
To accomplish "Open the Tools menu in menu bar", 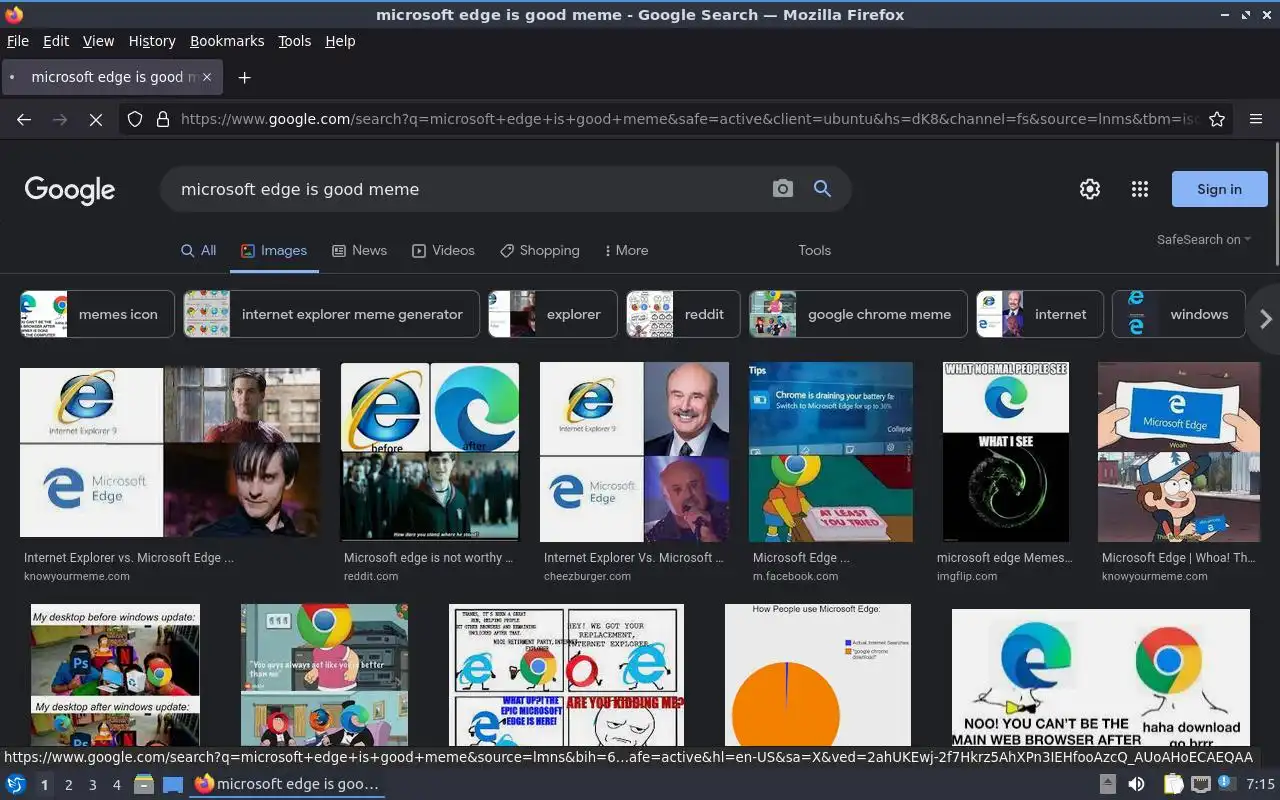I will point(294,41).
